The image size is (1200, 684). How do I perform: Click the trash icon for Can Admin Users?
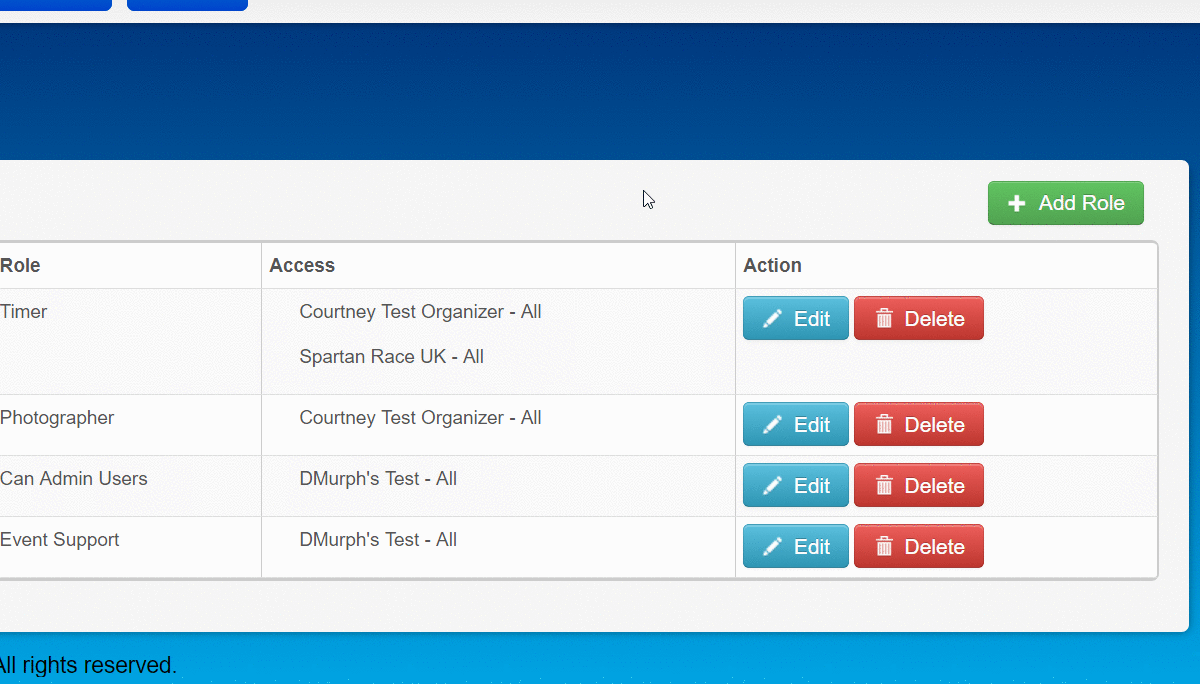[x=884, y=486]
